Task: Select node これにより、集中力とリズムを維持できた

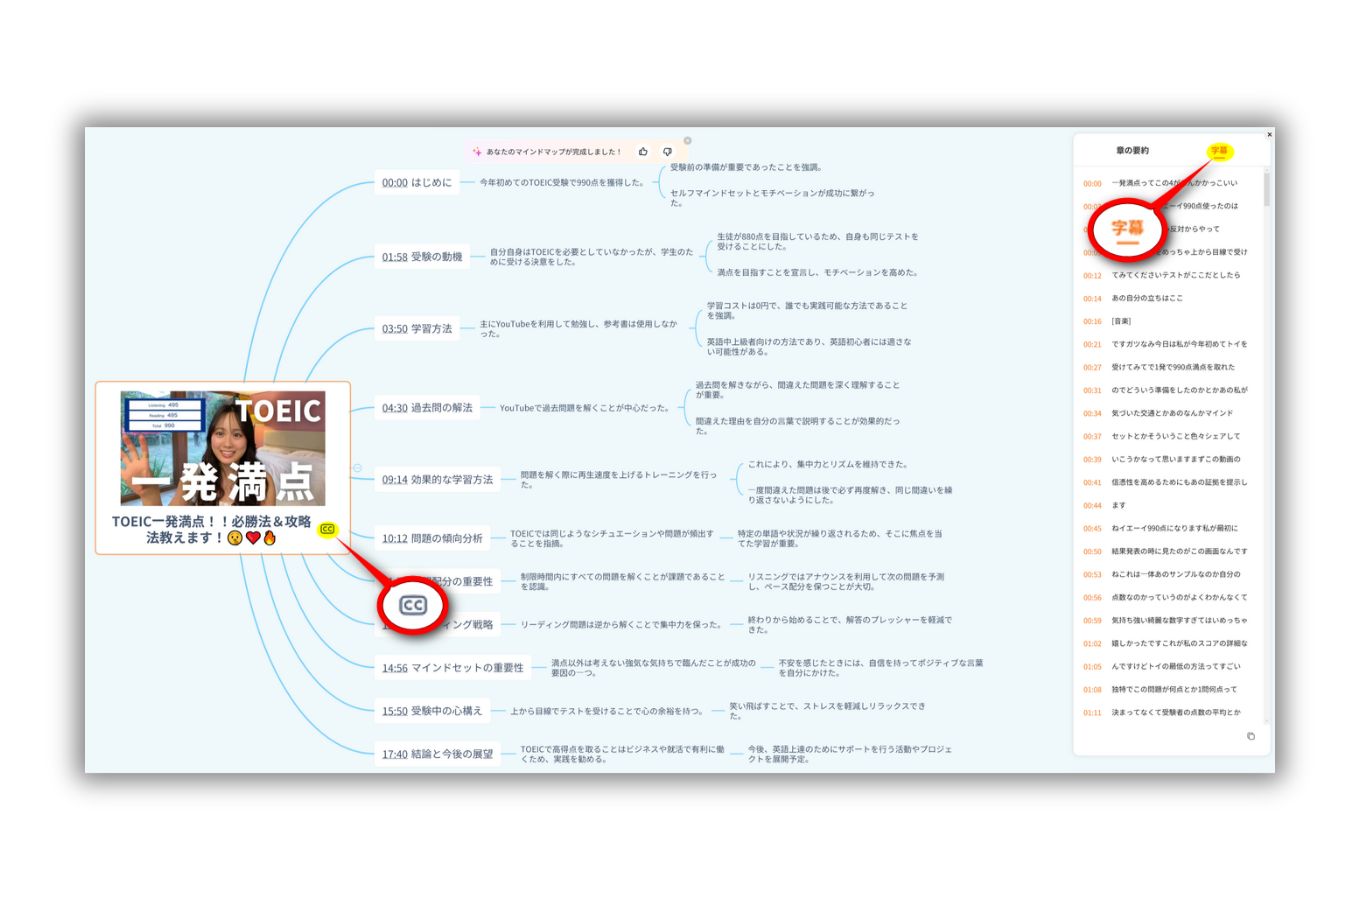Action: coord(828,465)
